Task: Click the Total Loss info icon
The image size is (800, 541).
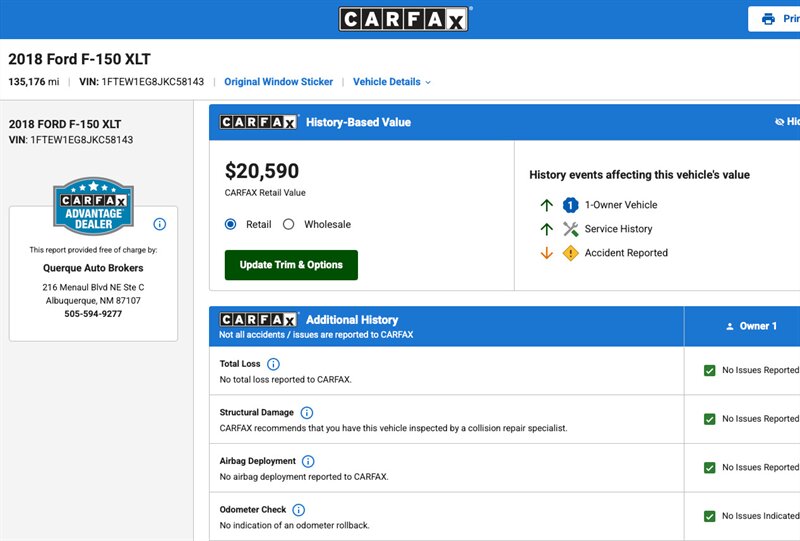Action: (x=273, y=364)
